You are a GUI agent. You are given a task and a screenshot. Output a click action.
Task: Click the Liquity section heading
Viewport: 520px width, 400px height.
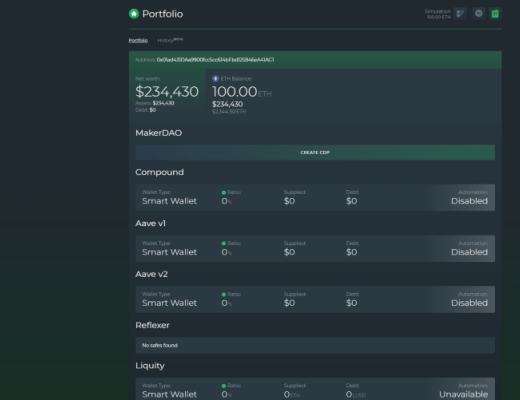point(150,366)
